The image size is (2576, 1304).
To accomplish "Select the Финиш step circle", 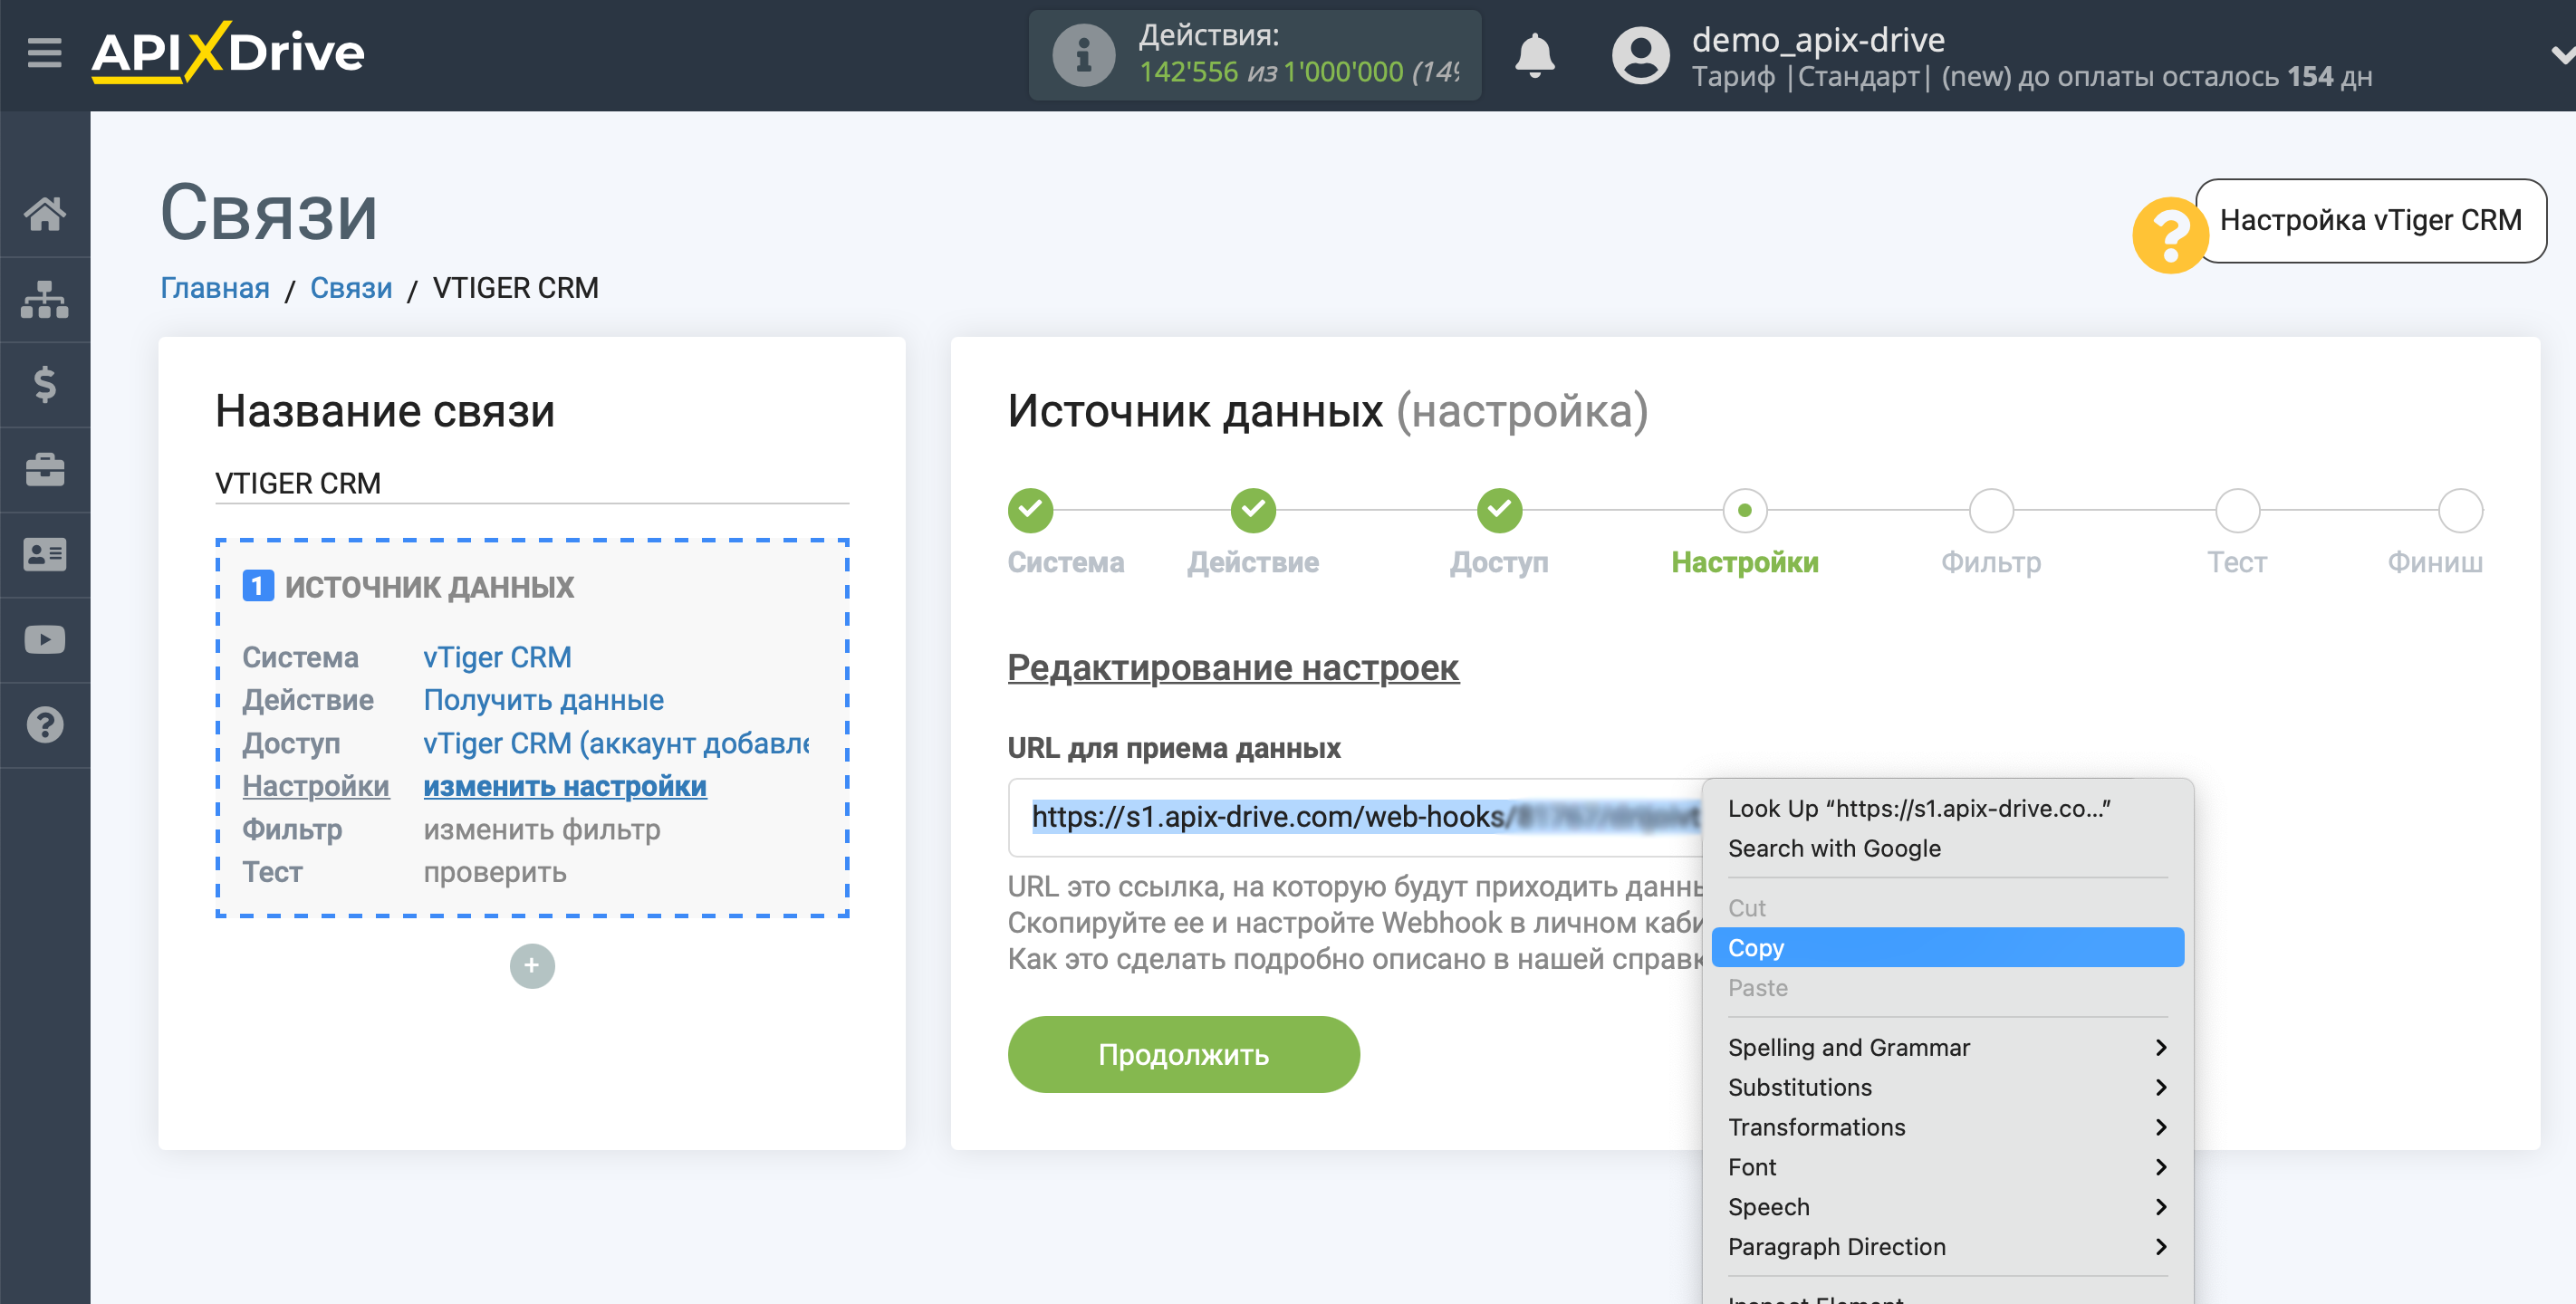I will (x=2460, y=510).
